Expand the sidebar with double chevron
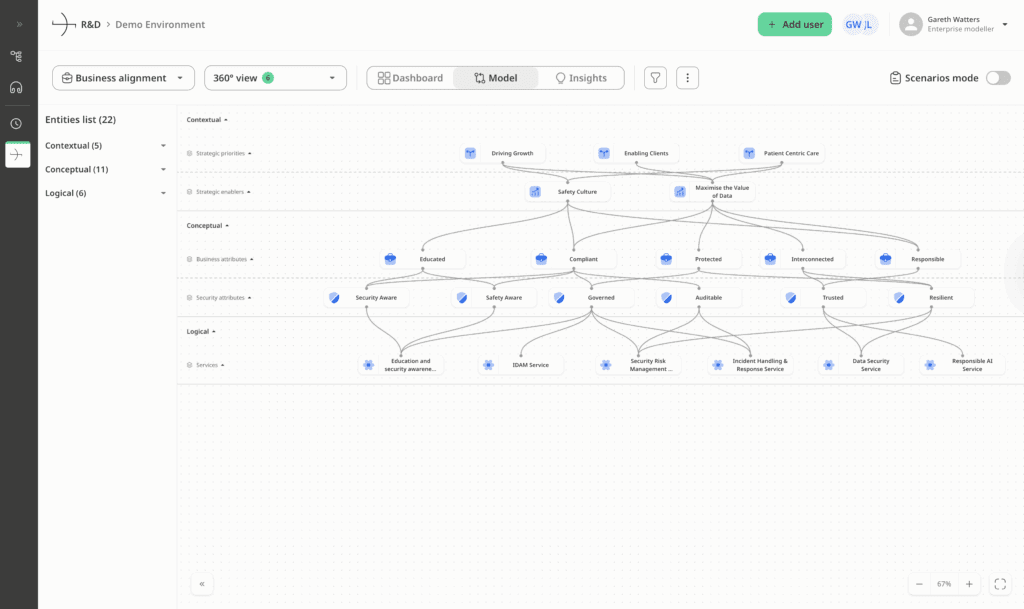The width and height of the screenshot is (1024, 609). tap(18, 24)
